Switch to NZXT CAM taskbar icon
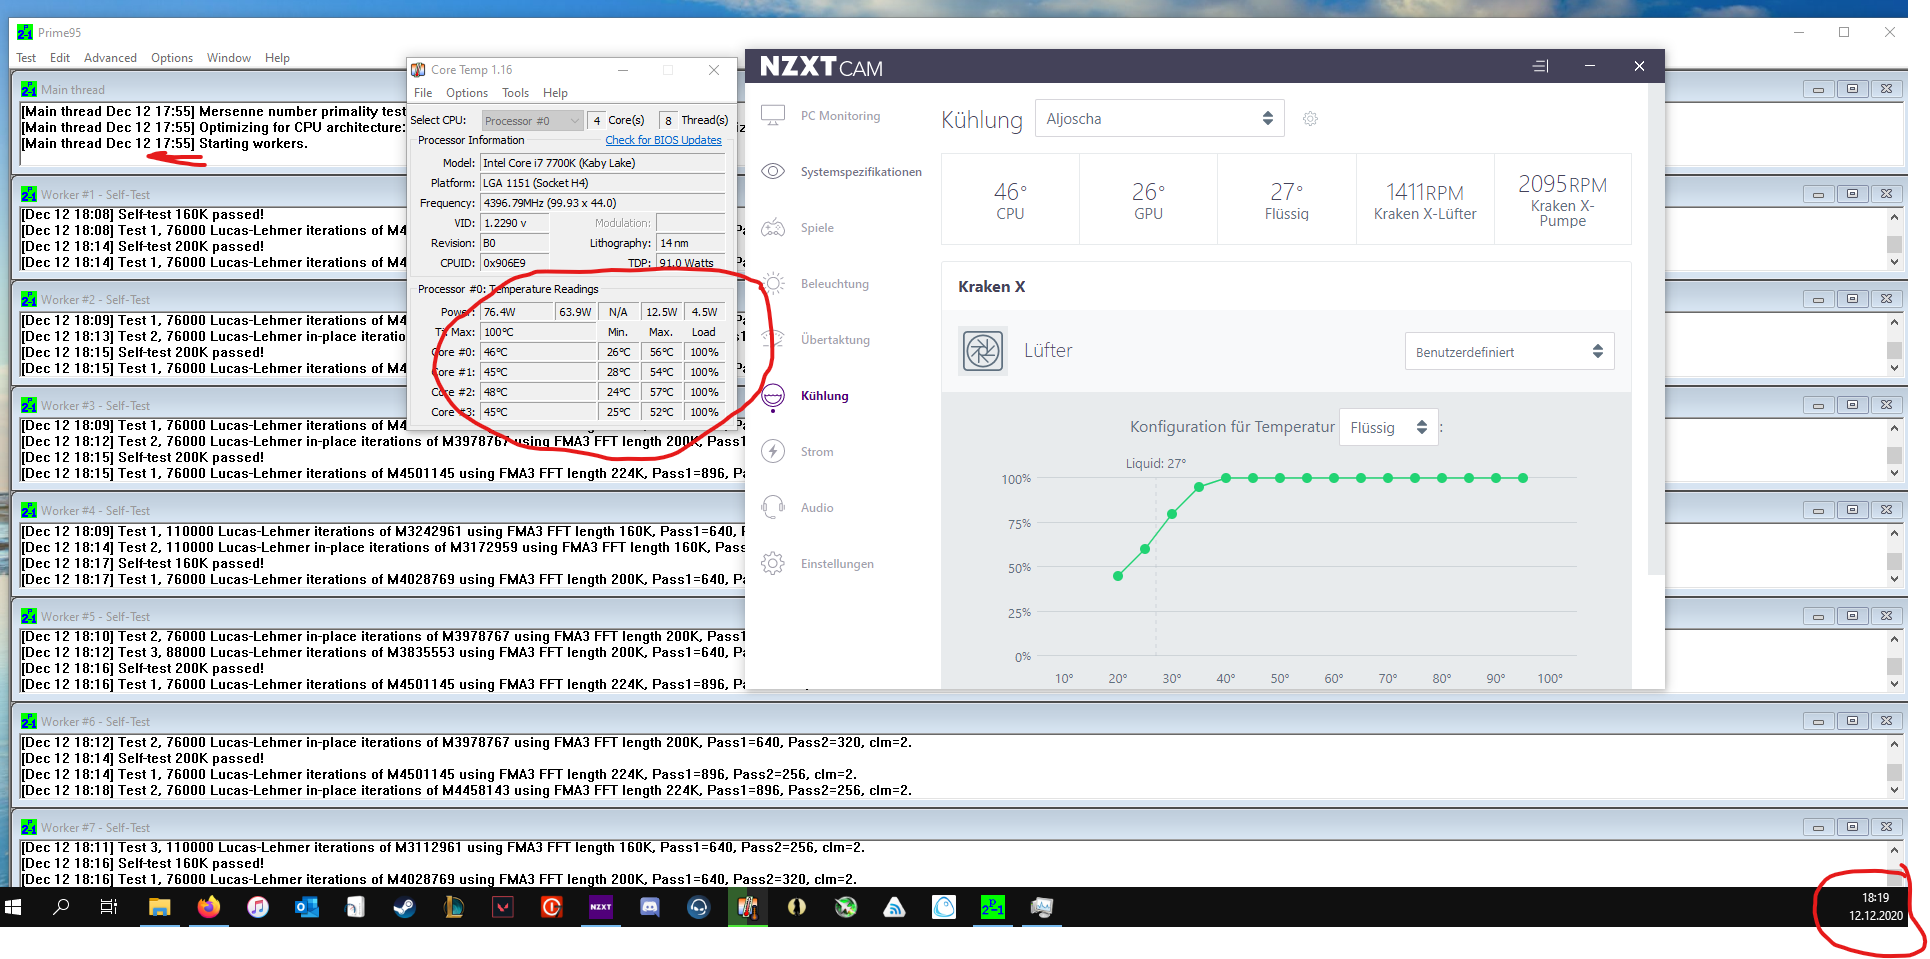 [x=600, y=907]
